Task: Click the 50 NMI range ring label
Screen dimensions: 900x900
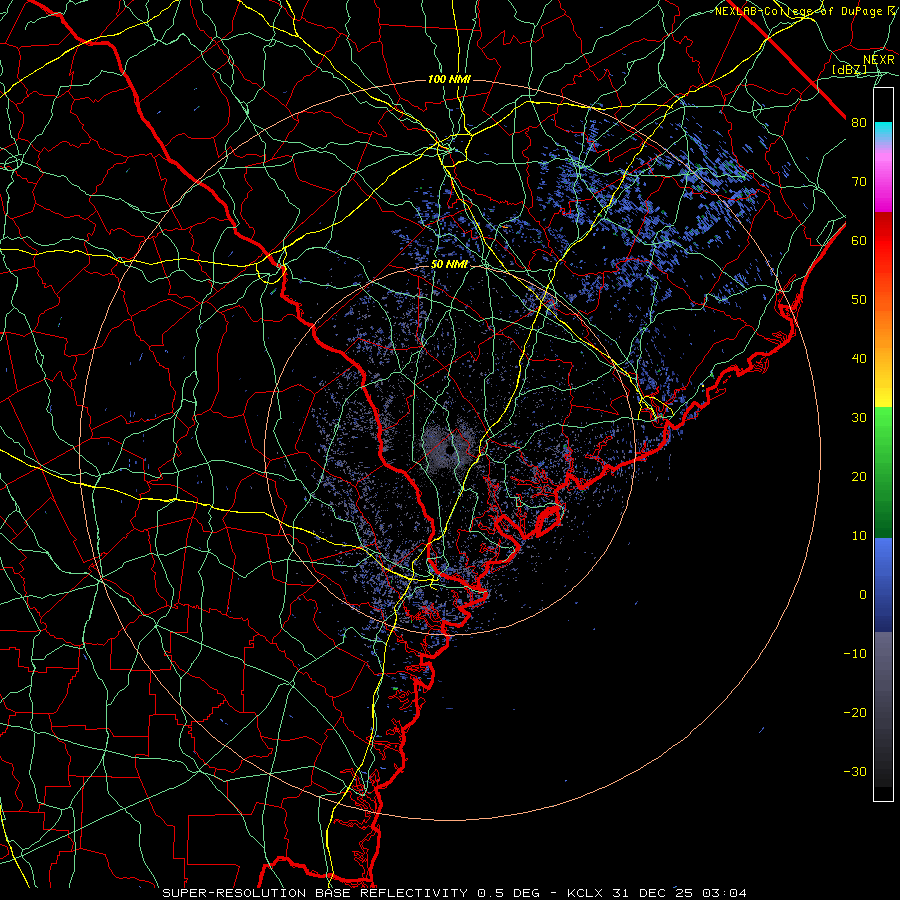Action: (449, 264)
